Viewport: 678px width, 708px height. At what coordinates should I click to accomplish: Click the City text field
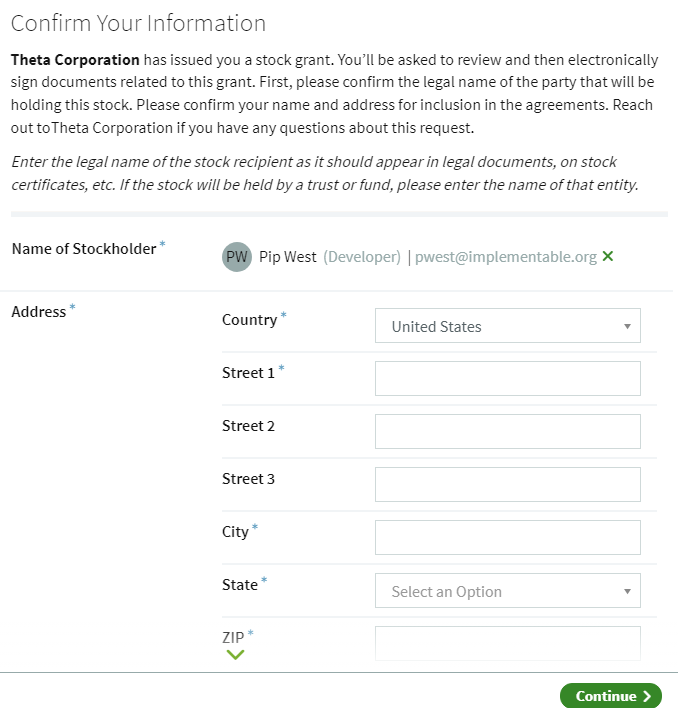(x=507, y=537)
